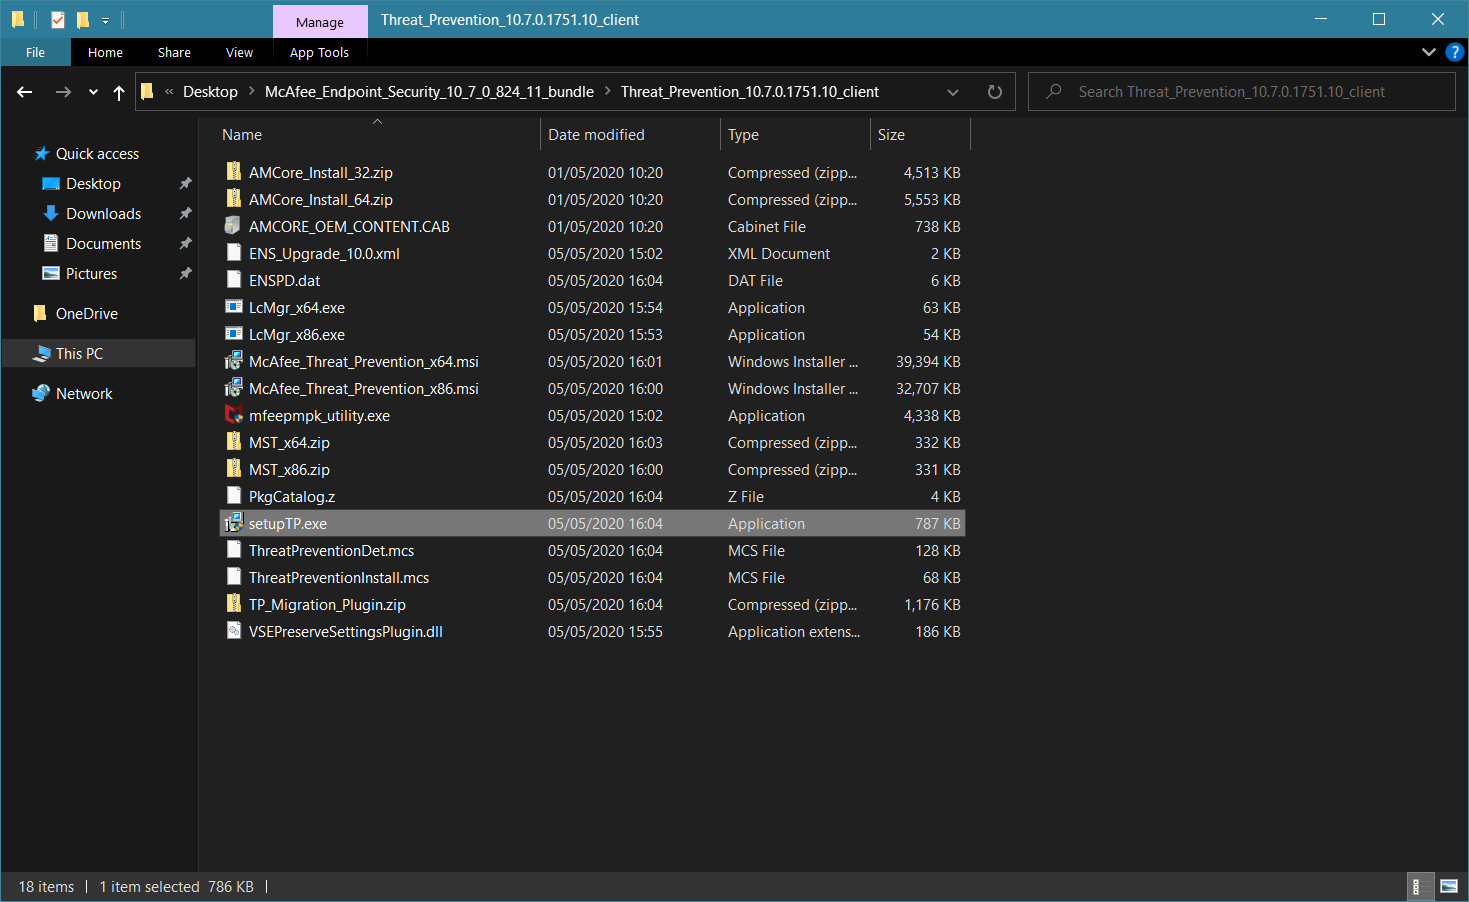Click the mfeepmpk_utility.exe McAfee icon
The width and height of the screenshot is (1469, 902).
click(x=234, y=416)
